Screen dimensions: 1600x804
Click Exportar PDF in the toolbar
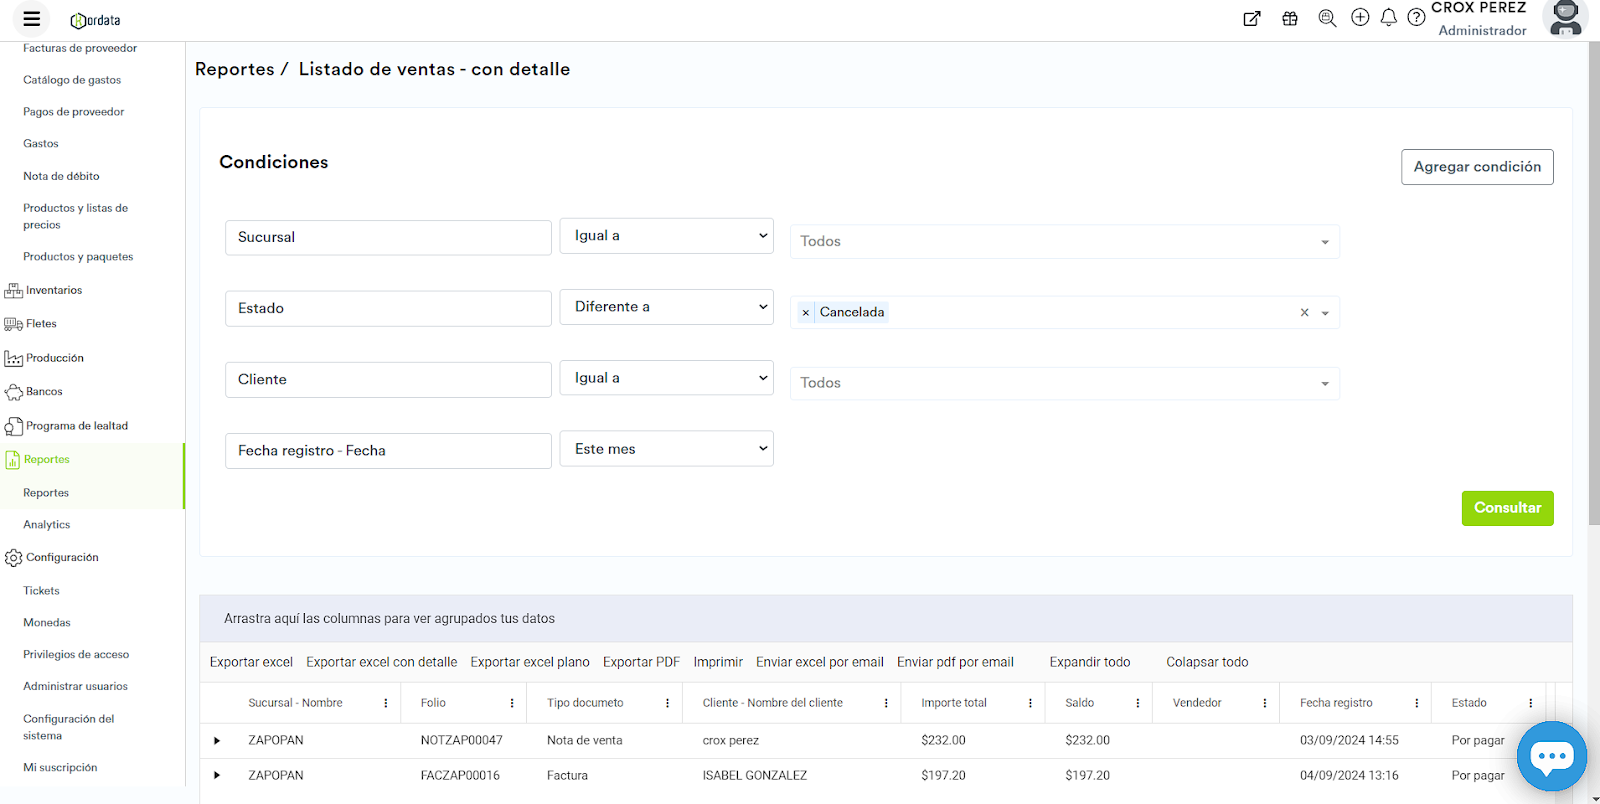(x=641, y=662)
